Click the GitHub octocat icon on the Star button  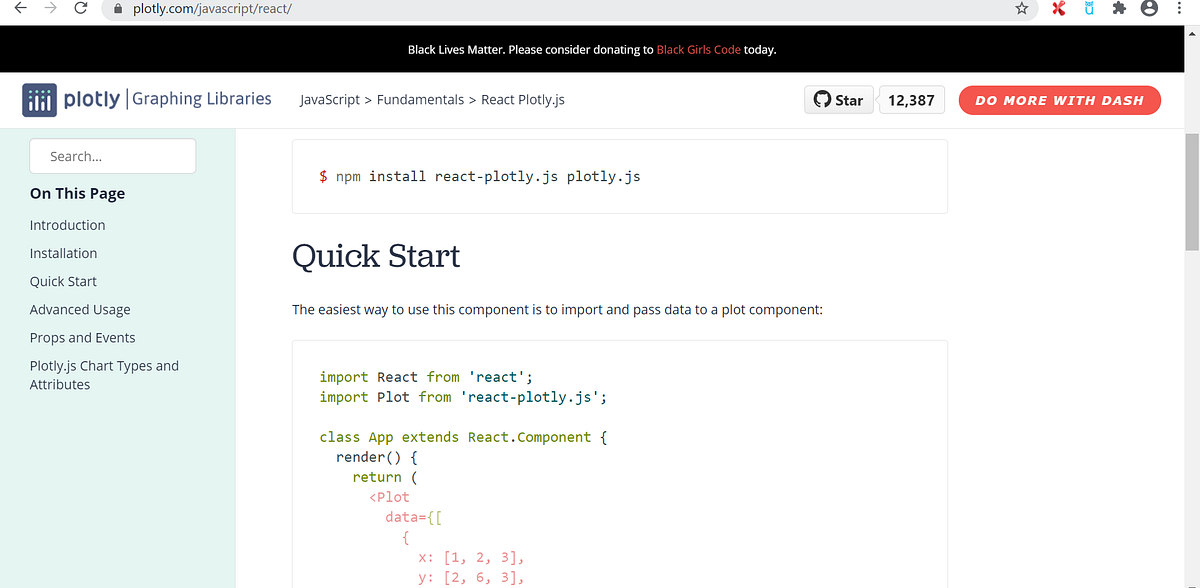coord(822,99)
